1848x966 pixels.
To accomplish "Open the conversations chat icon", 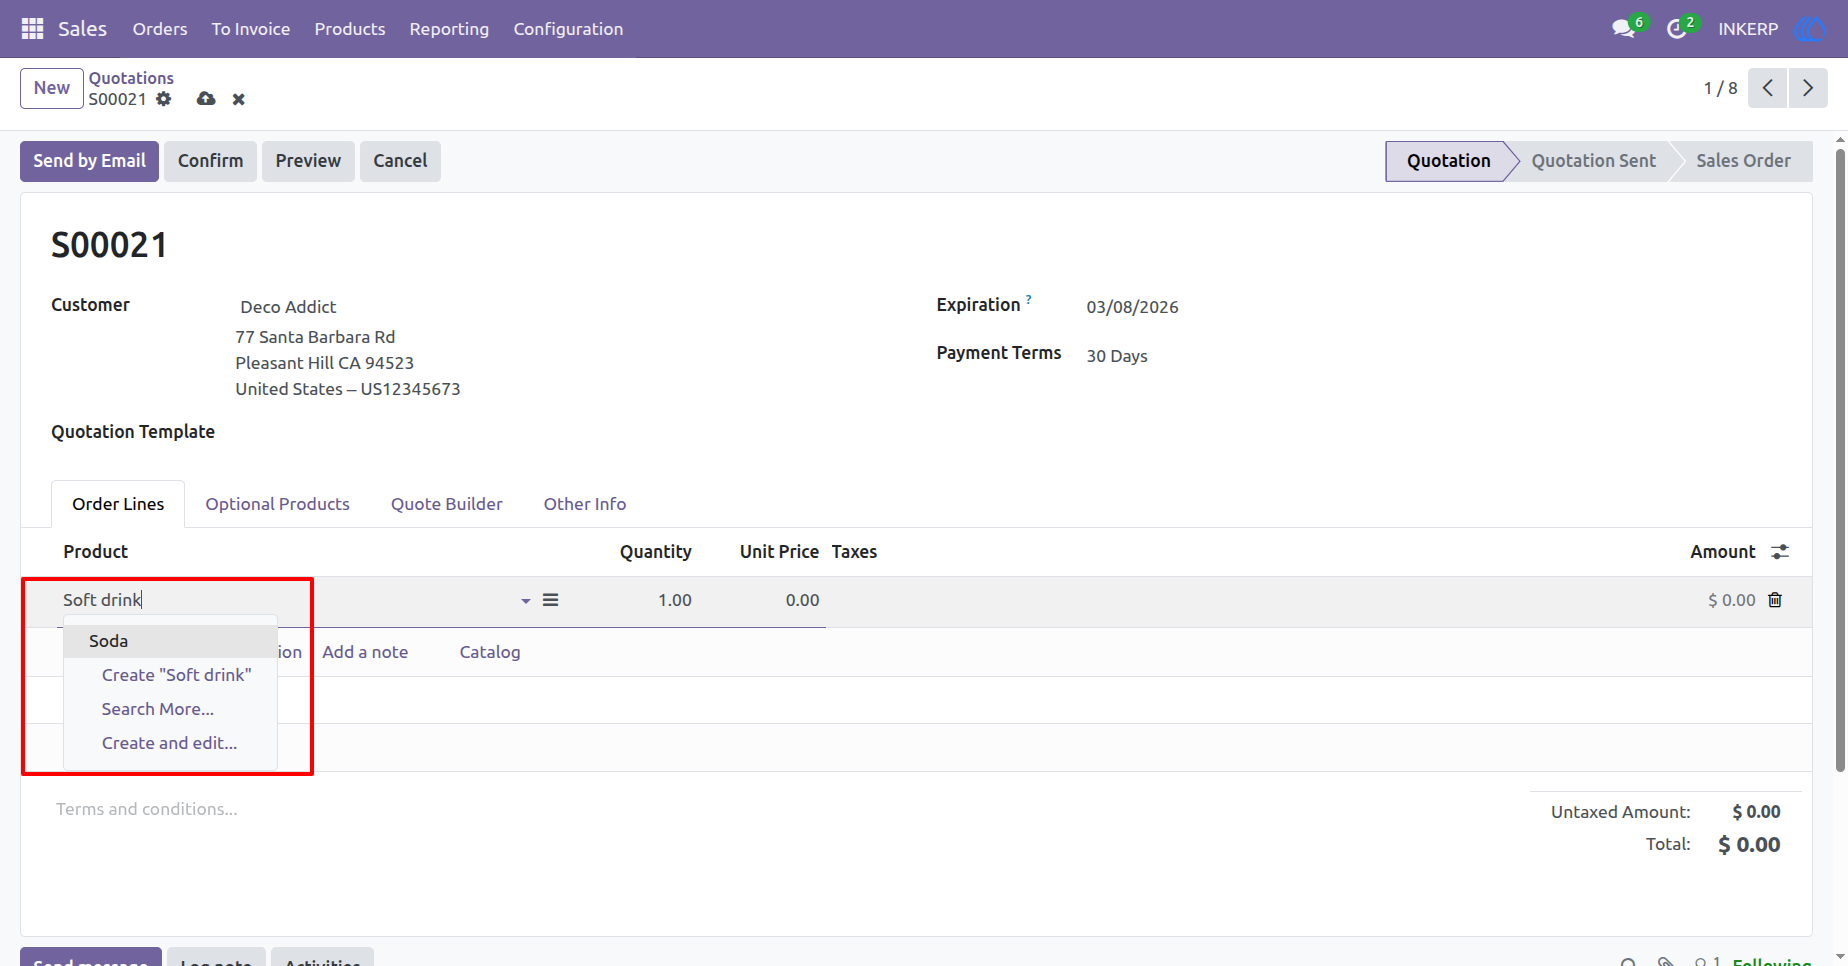I will tap(1624, 29).
